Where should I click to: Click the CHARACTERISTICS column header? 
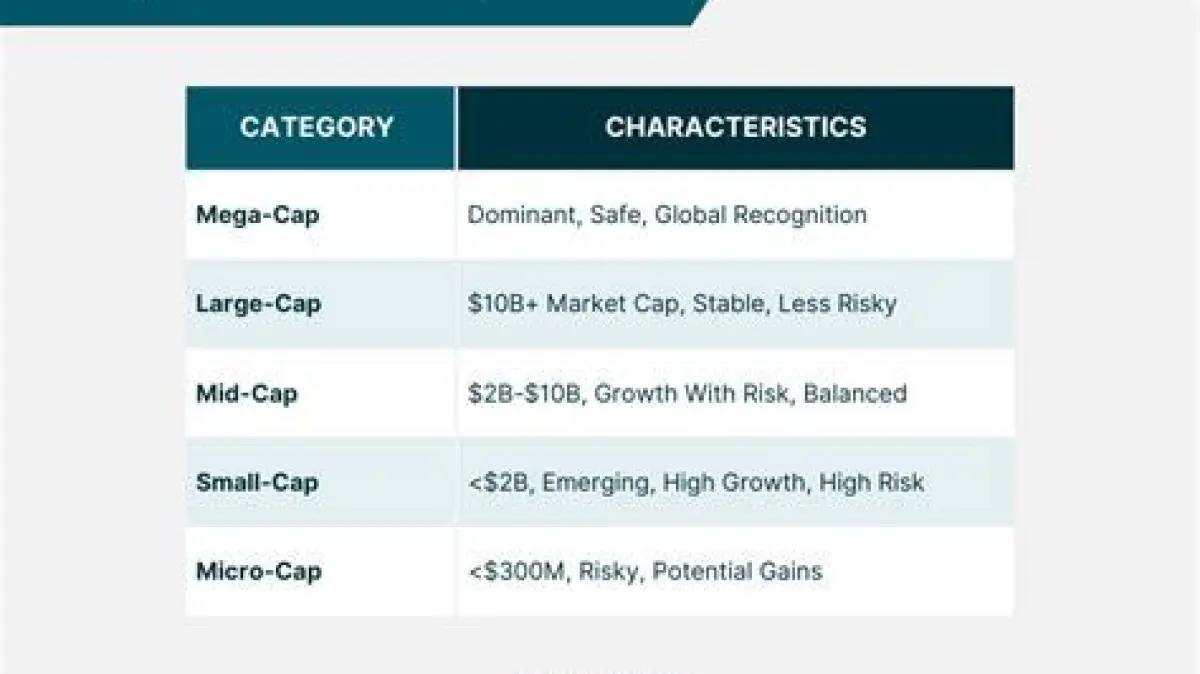point(735,127)
